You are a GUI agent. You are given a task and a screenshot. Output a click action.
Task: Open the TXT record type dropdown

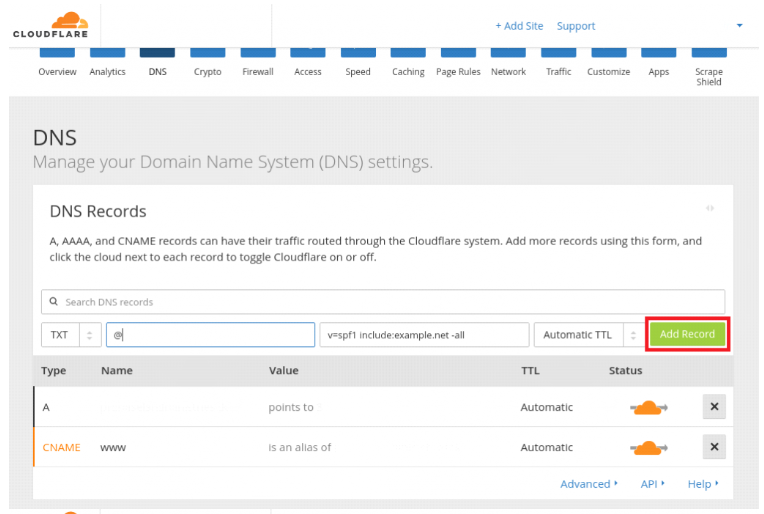71,335
